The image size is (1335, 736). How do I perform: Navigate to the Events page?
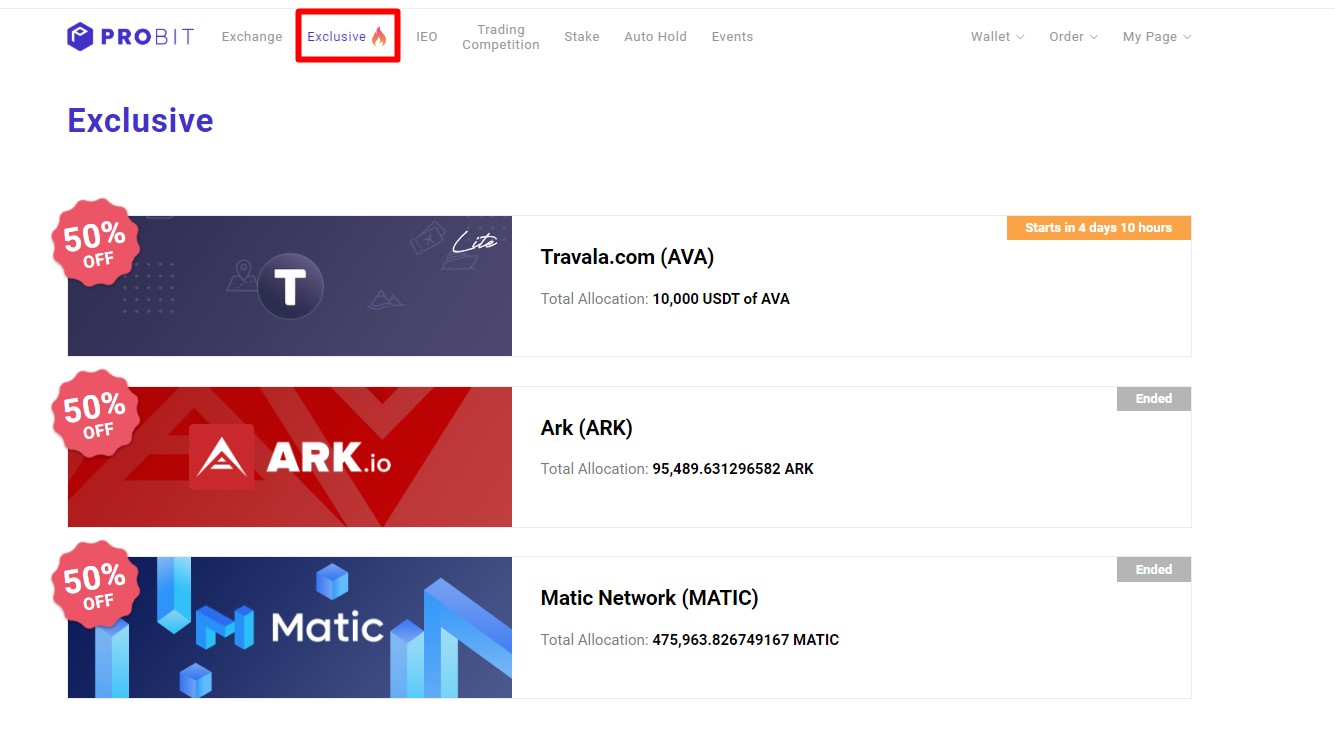coord(732,37)
